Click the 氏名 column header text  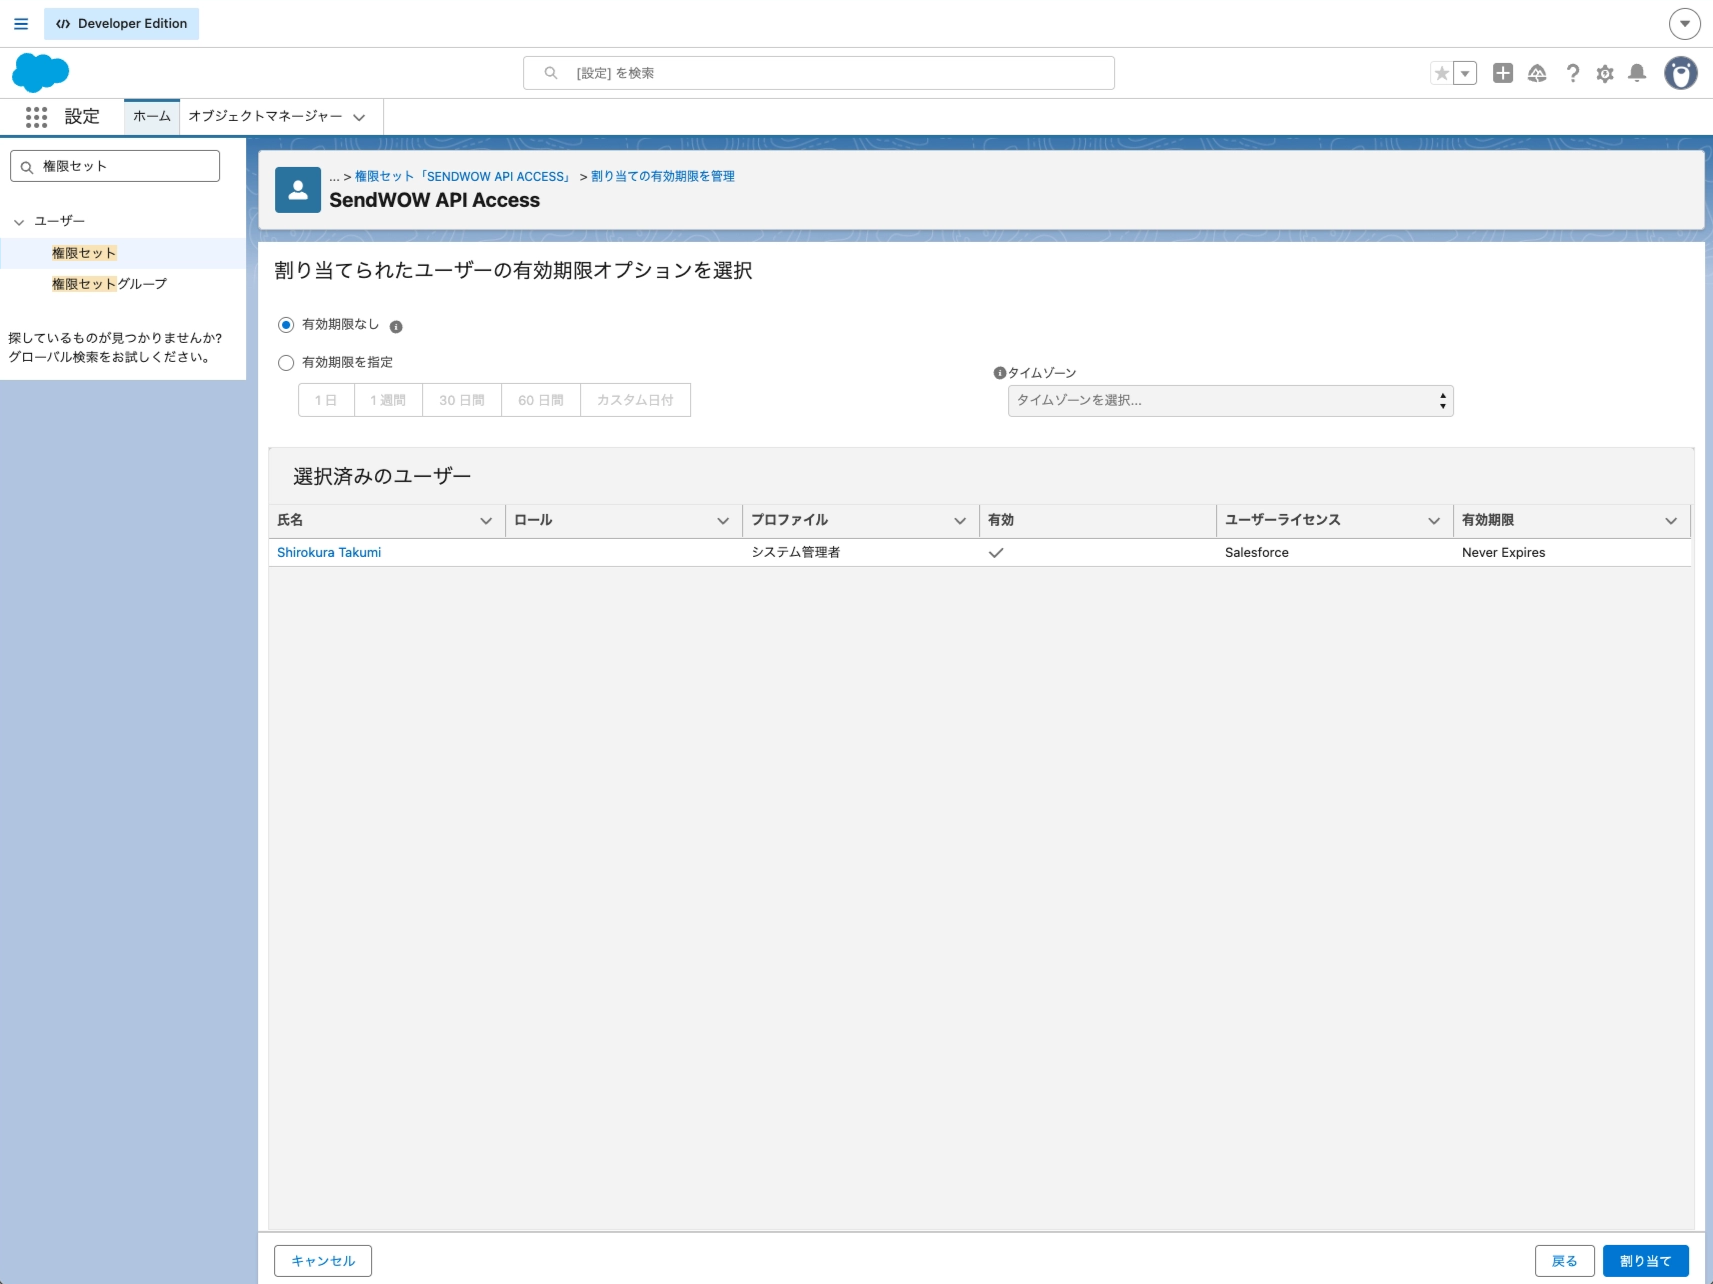point(290,520)
